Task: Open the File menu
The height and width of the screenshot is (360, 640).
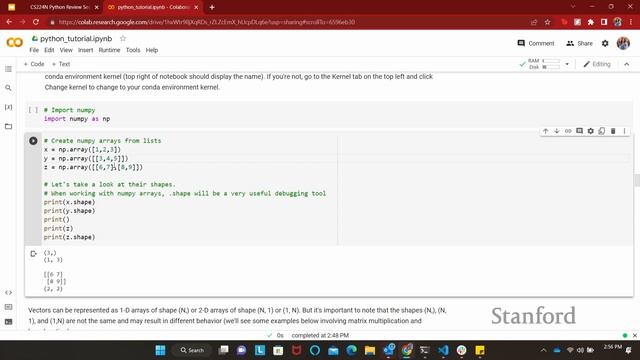Action: click(34, 50)
